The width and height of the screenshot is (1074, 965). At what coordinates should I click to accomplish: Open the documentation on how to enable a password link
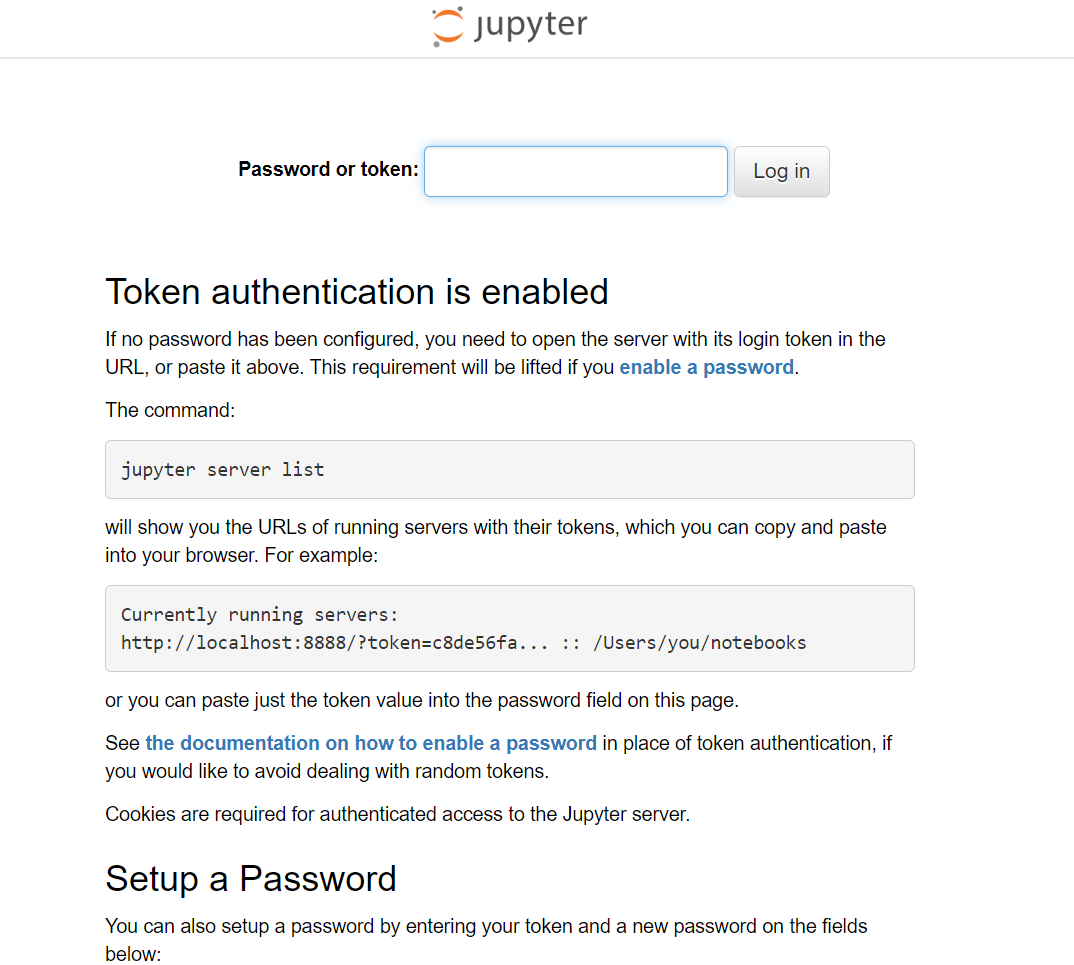[371, 743]
